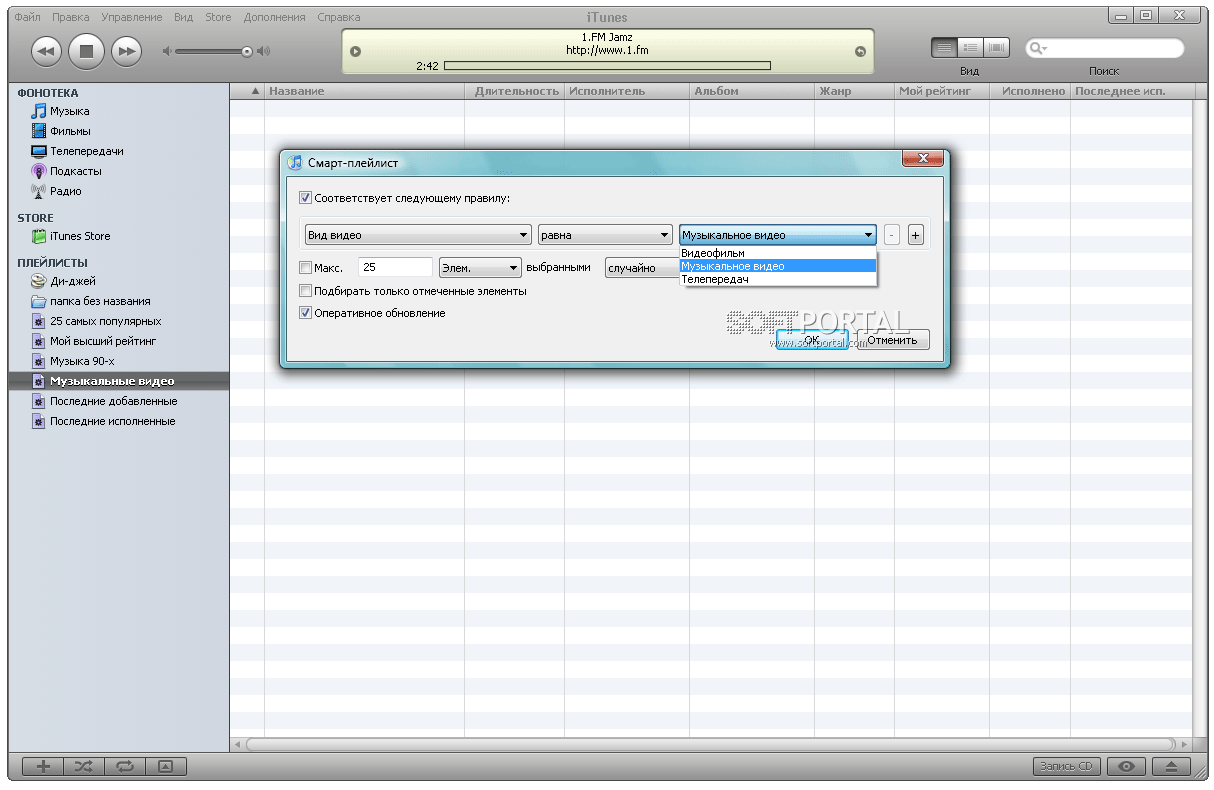The width and height of the screenshot is (1214, 790).
Task: Choose Телепередач from the list
Action: pos(778,279)
